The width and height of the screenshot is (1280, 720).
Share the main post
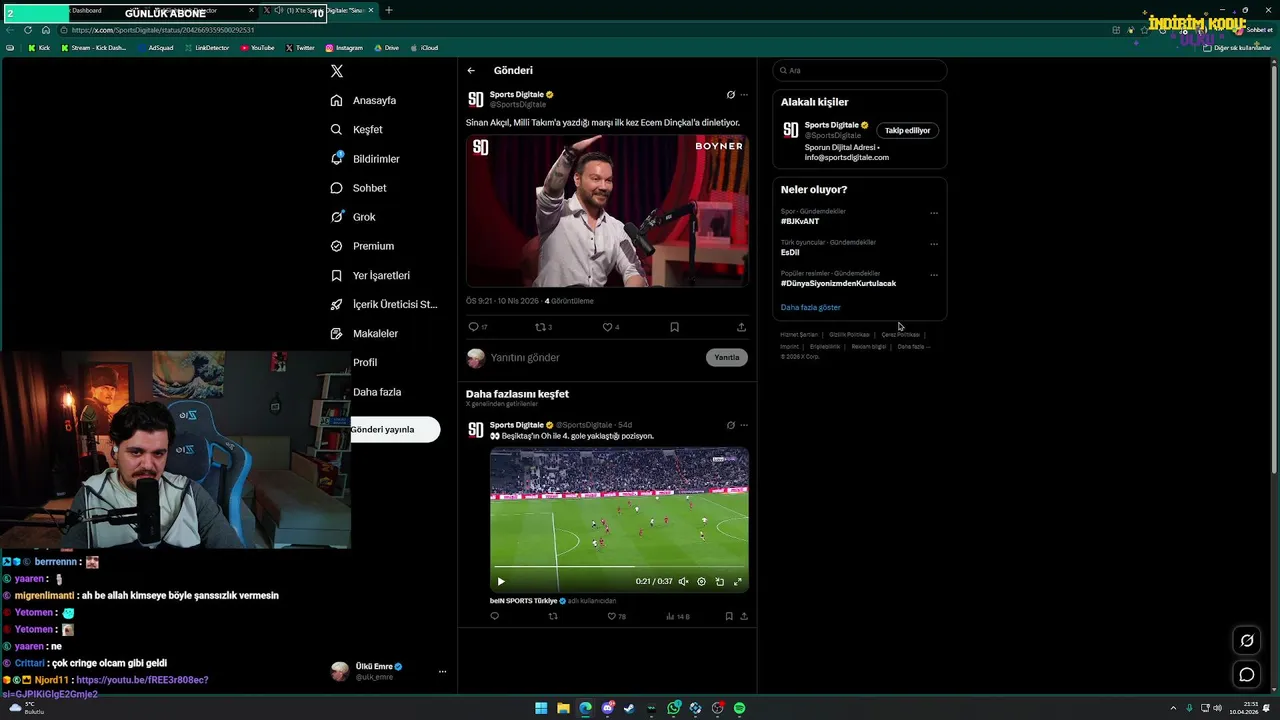pos(741,327)
